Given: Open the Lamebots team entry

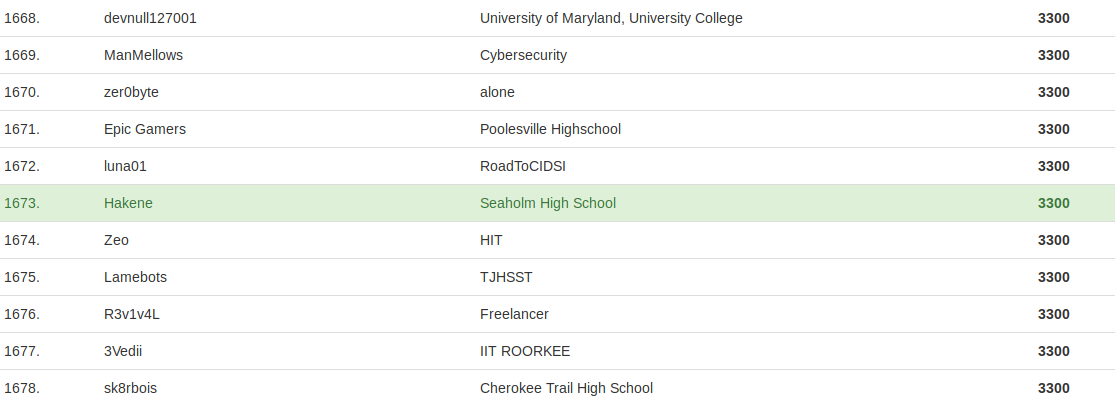Looking at the screenshot, I should (135, 277).
